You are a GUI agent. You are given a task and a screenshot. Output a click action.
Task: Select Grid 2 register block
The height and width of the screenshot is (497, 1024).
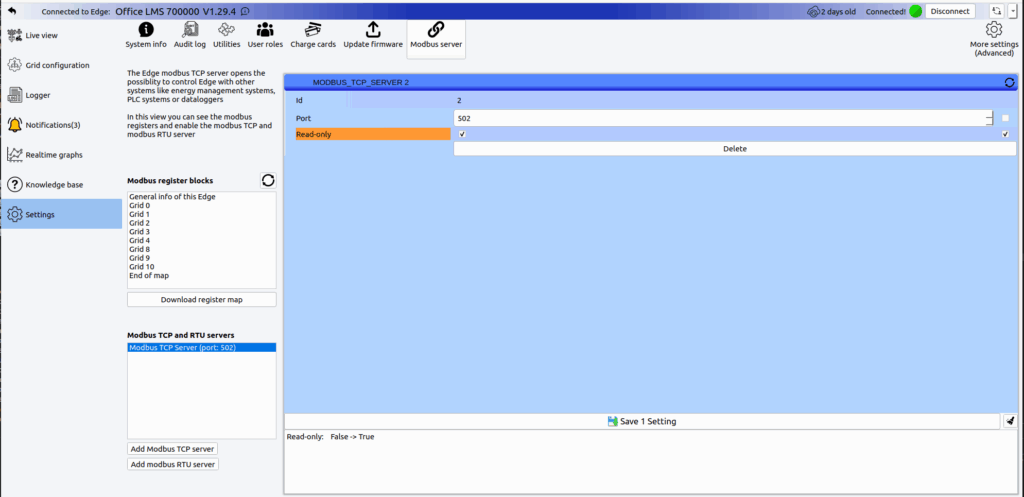click(139, 223)
